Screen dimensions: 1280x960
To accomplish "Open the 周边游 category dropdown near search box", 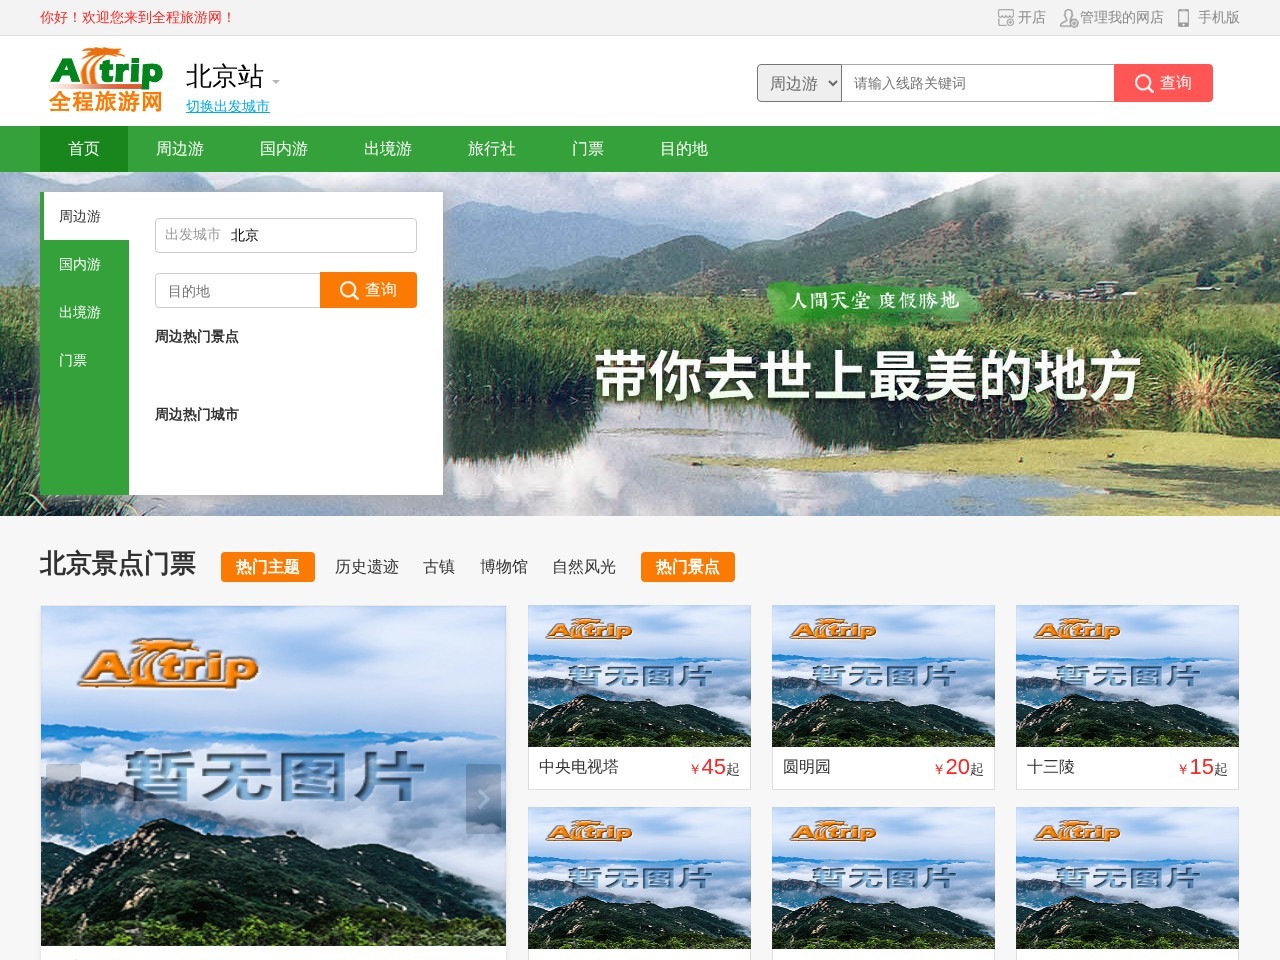I will tap(798, 83).
